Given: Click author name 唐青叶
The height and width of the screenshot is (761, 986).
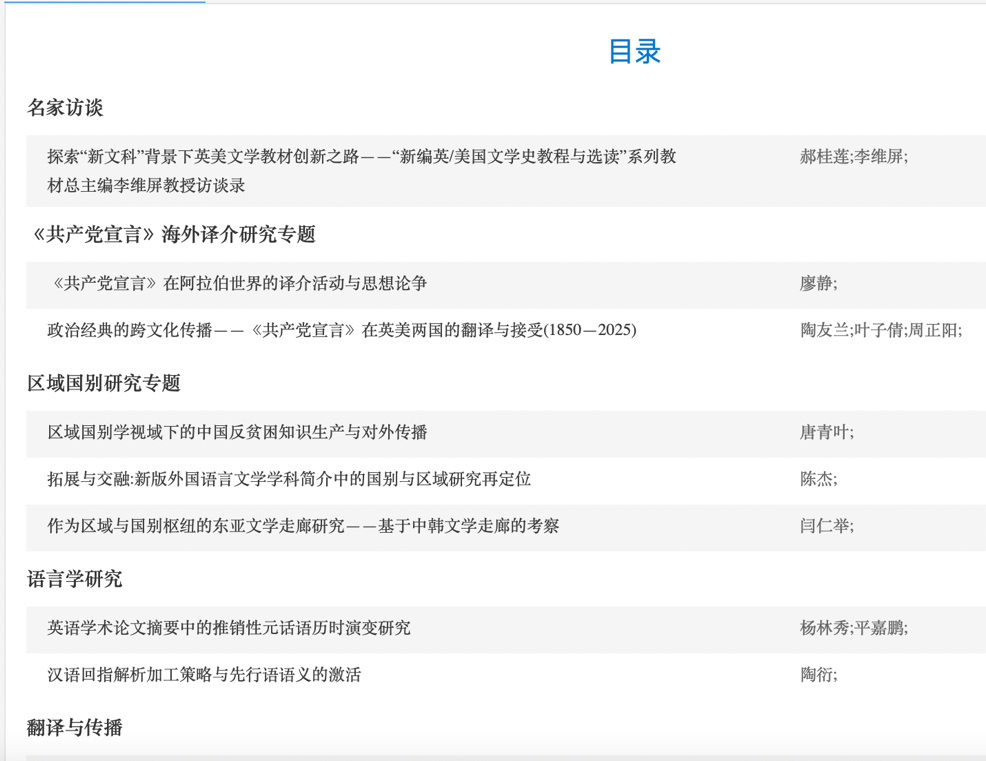Looking at the screenshot, I should (824, 433).
